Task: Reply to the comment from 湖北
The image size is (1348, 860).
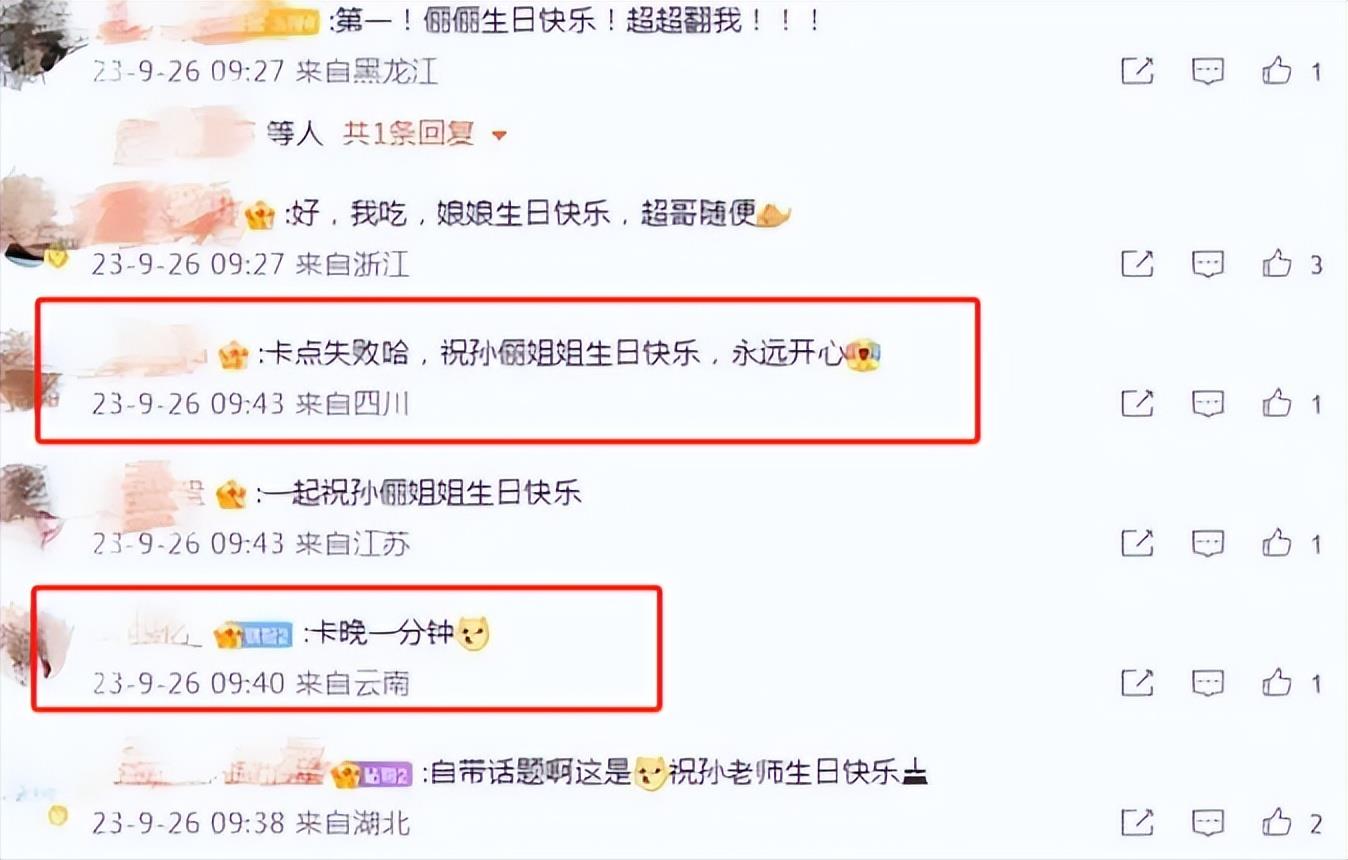Action: [x=1208, y=823]
